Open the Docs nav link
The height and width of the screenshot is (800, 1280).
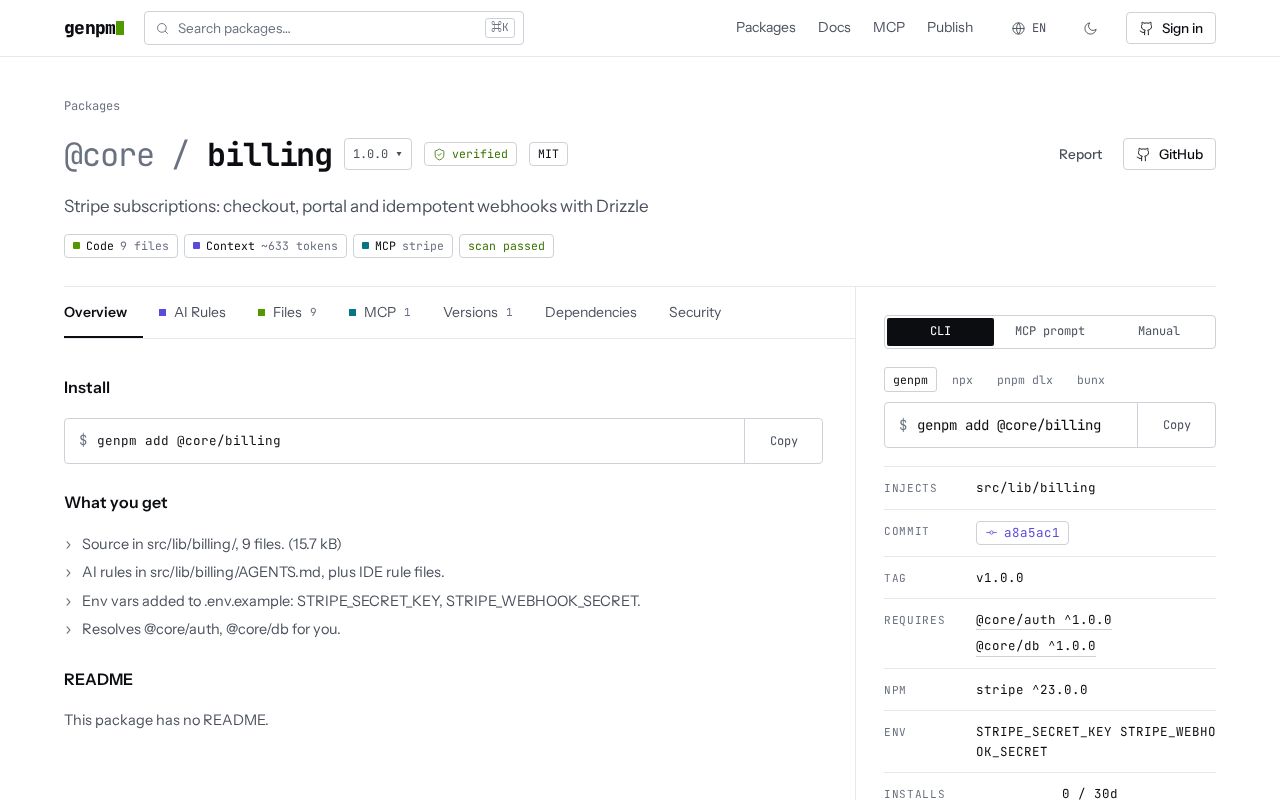(834, 28)
